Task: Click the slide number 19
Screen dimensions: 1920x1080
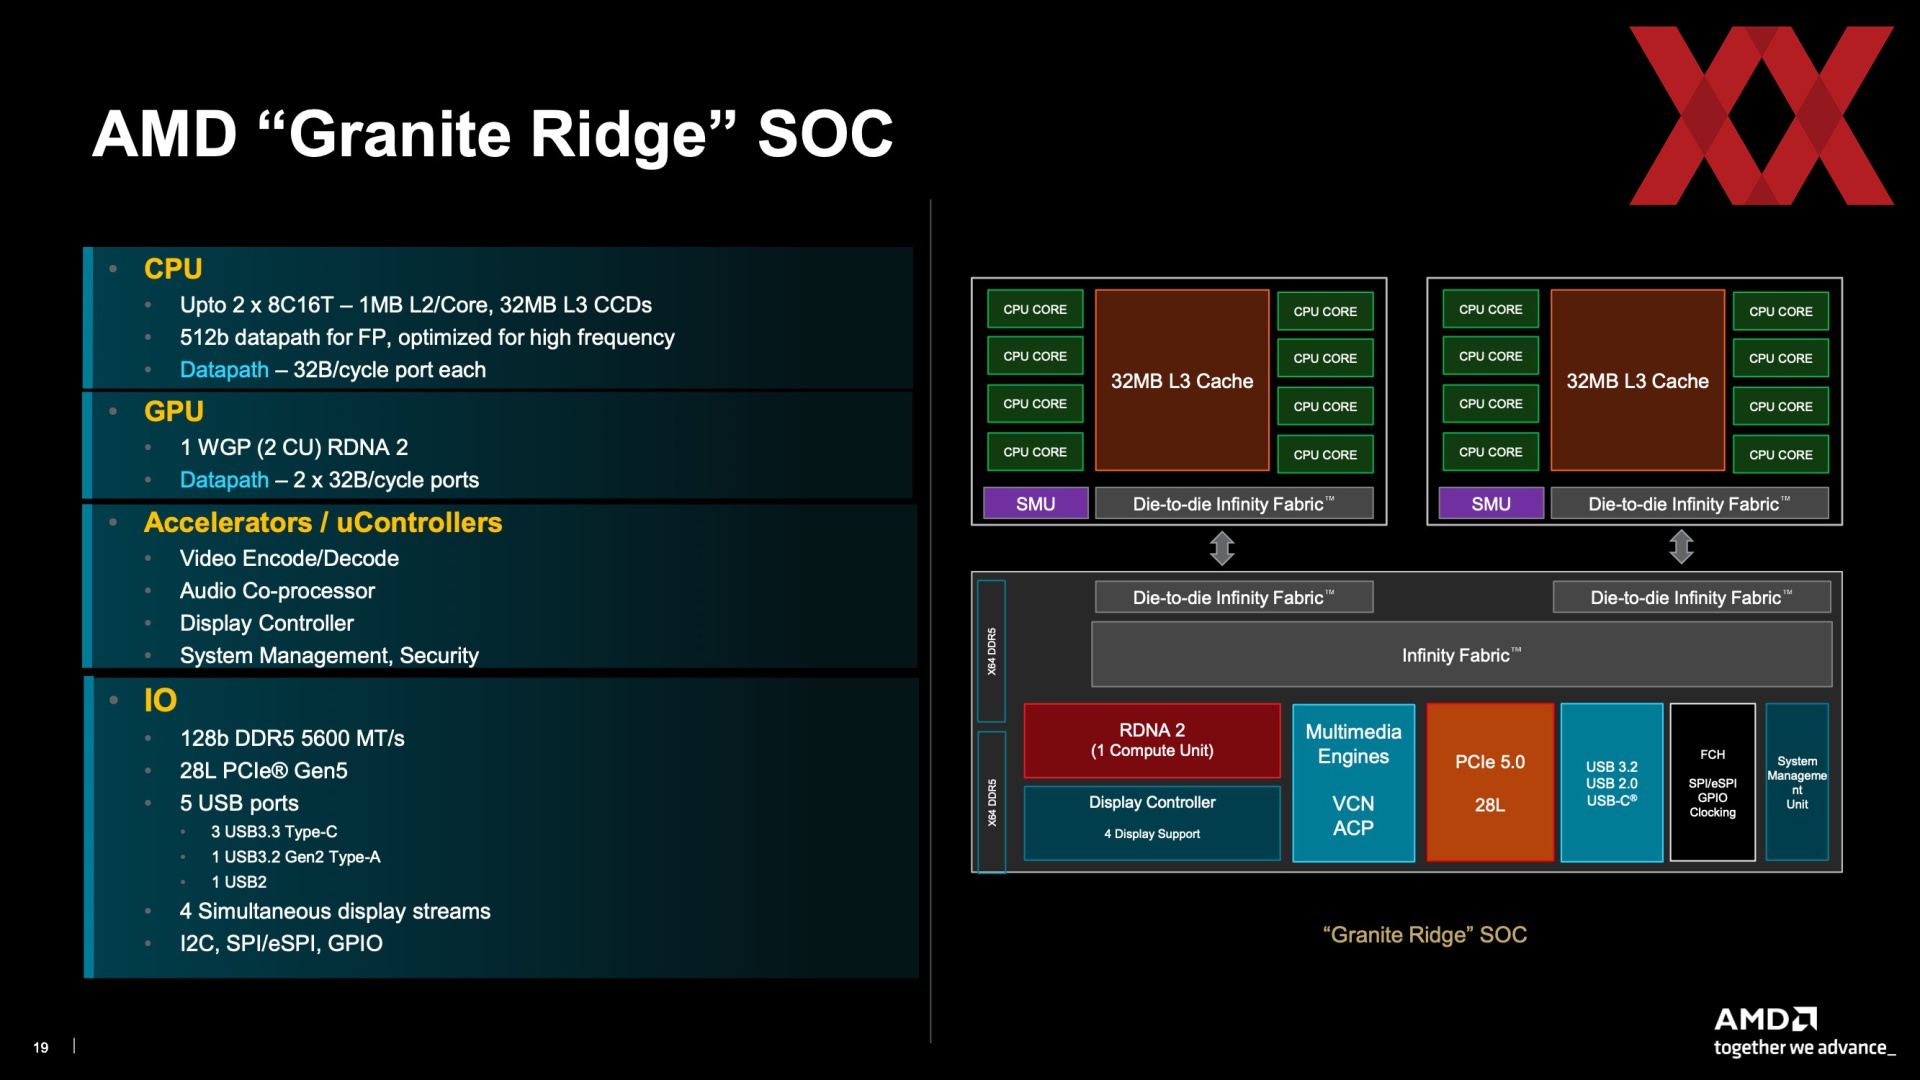Action: click(41, 1047)
